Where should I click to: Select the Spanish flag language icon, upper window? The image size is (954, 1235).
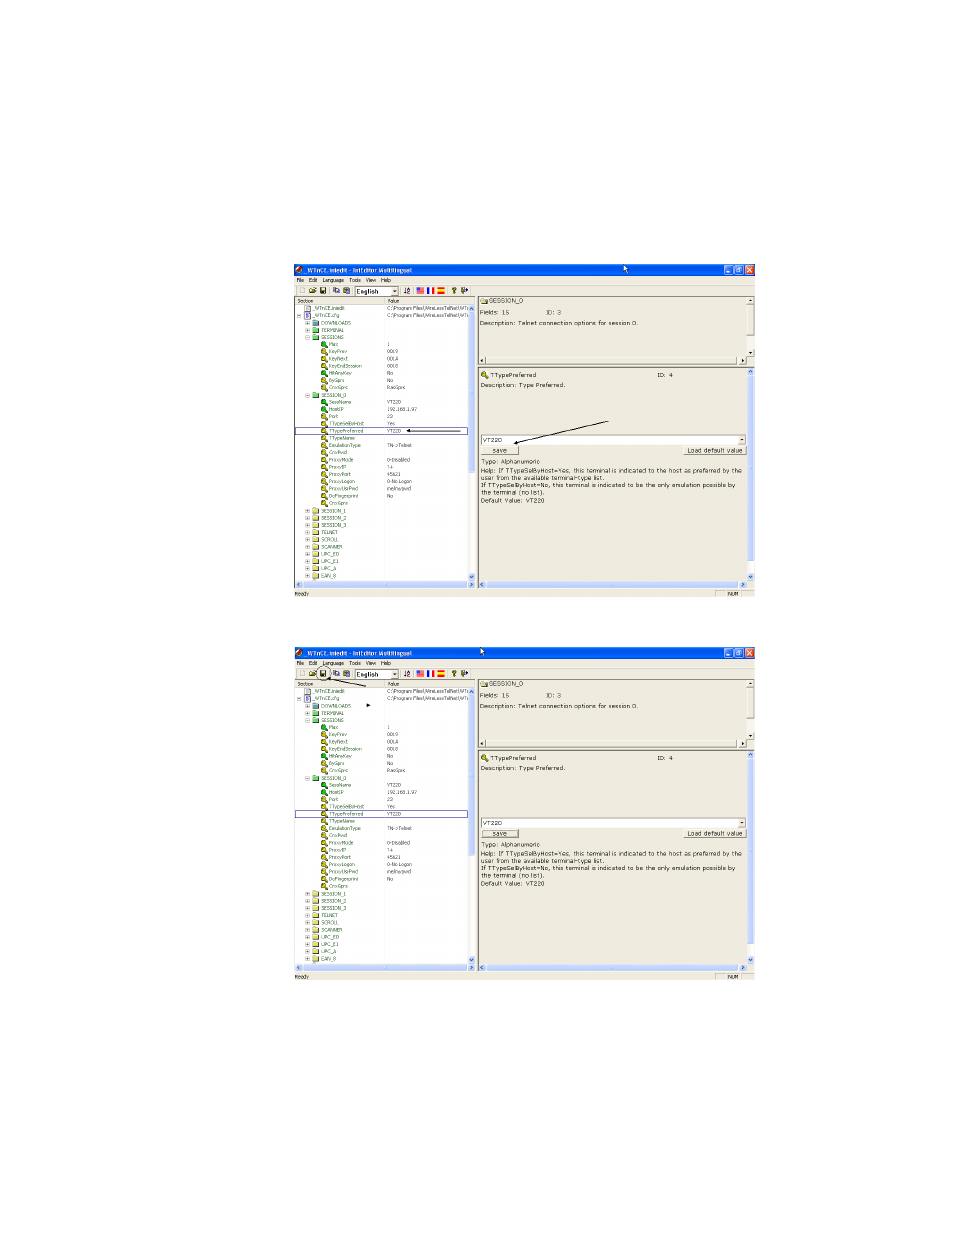(441, 291)
